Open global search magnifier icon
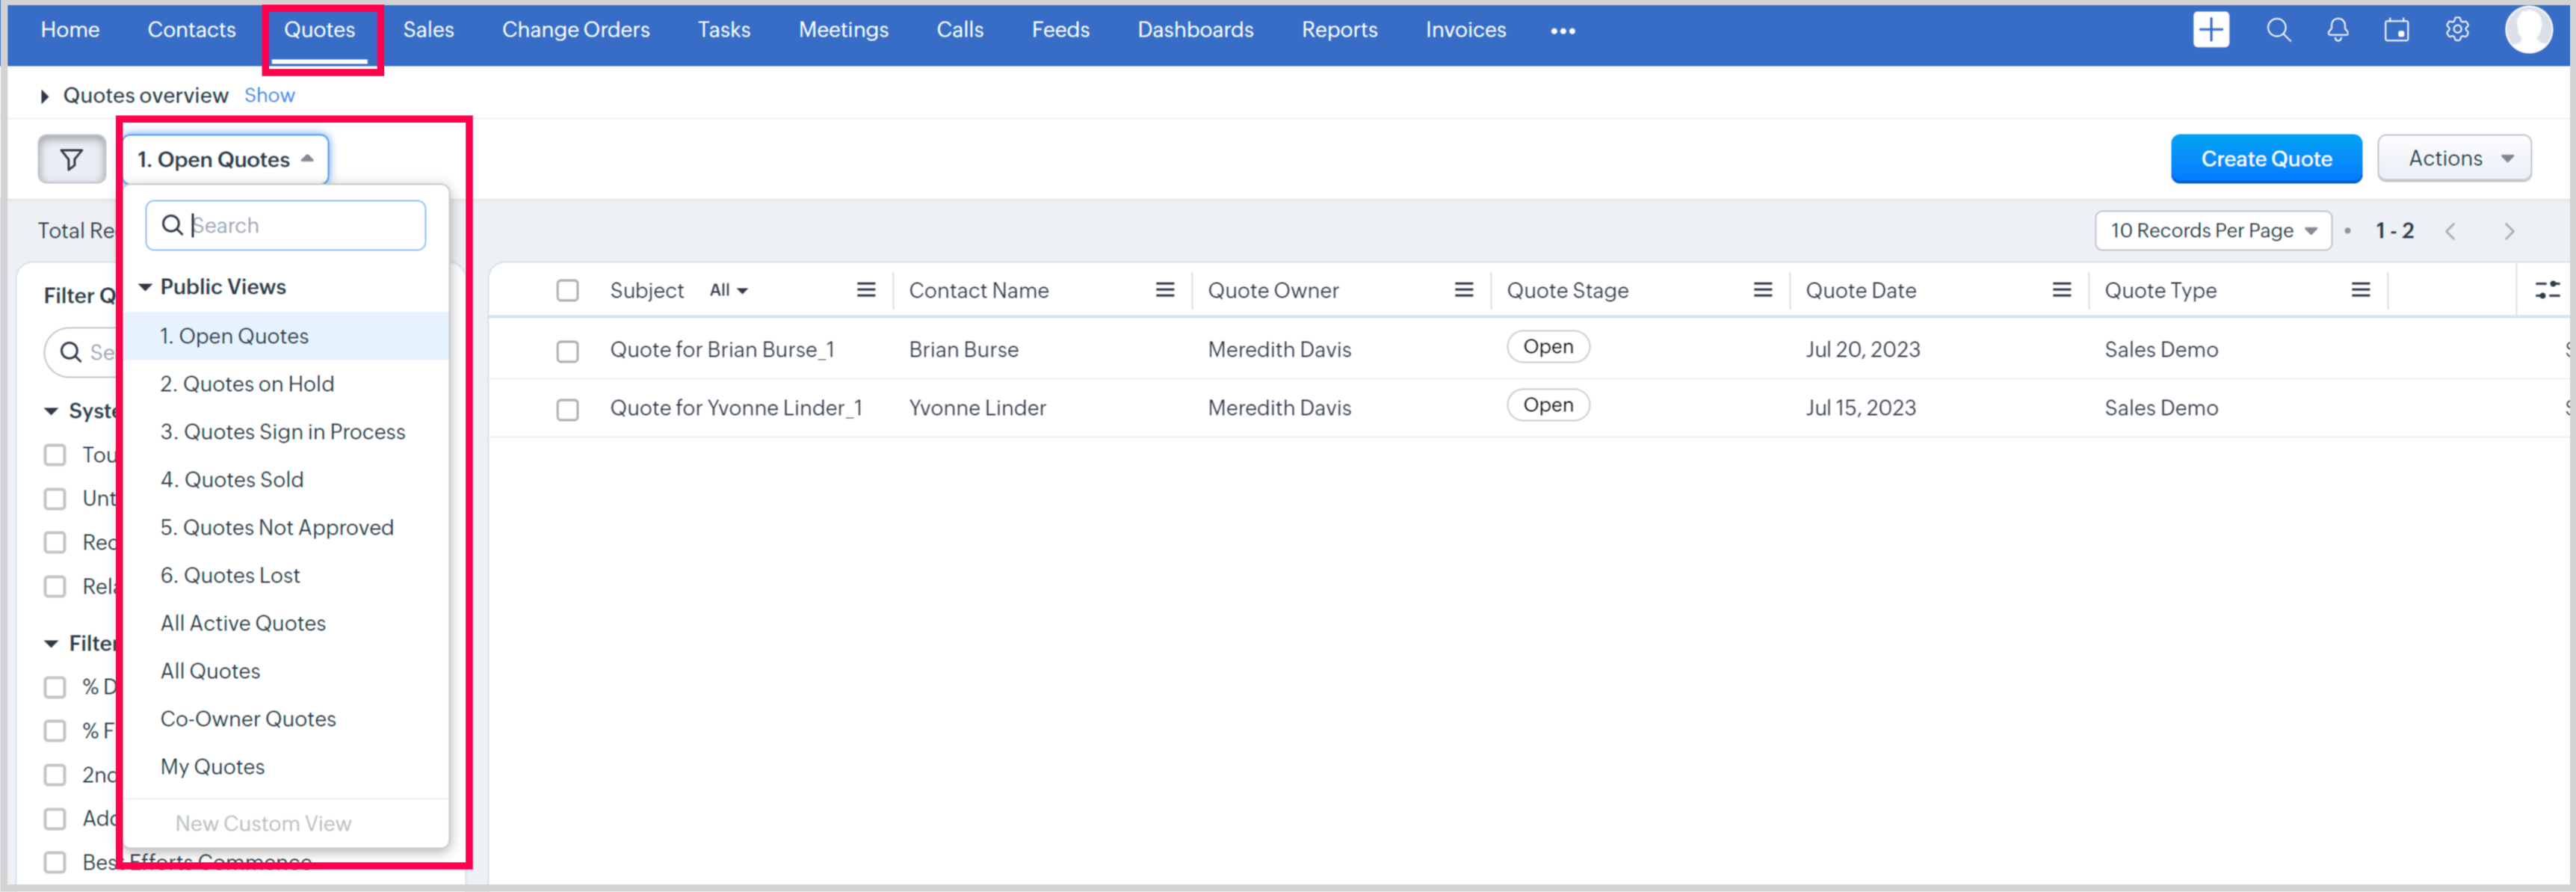2576x892 pixels. tap(2278, 30)
